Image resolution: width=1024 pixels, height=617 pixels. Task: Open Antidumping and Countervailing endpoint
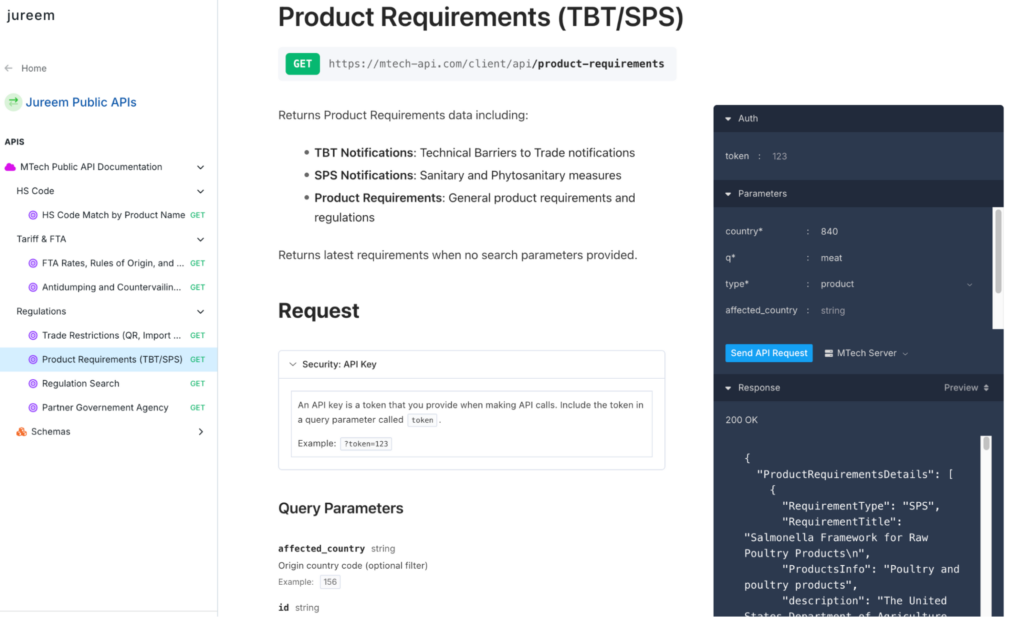pos(112,287)
